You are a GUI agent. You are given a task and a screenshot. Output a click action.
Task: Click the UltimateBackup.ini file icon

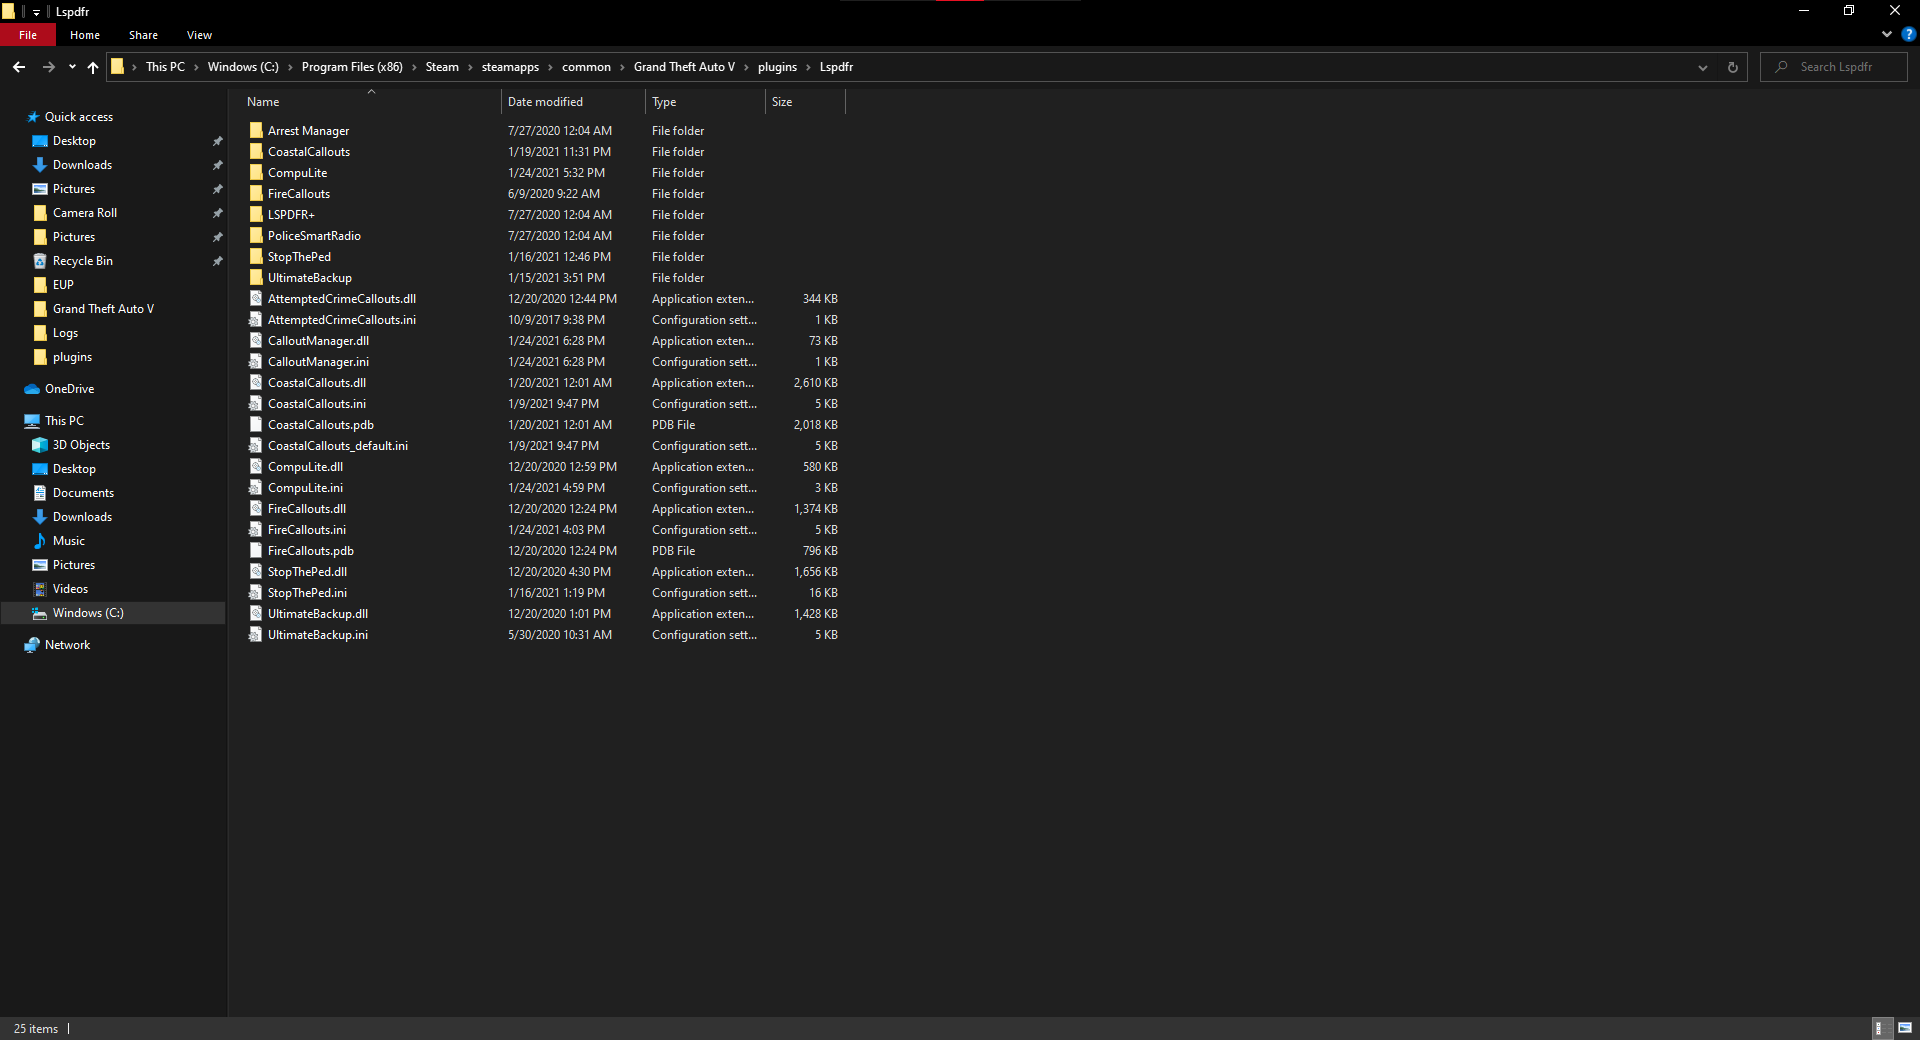256,635
